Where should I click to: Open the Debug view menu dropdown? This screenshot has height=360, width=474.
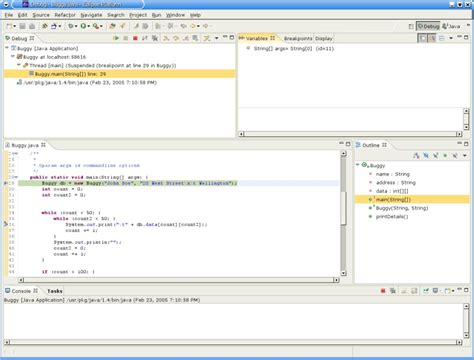click(216, 38)
